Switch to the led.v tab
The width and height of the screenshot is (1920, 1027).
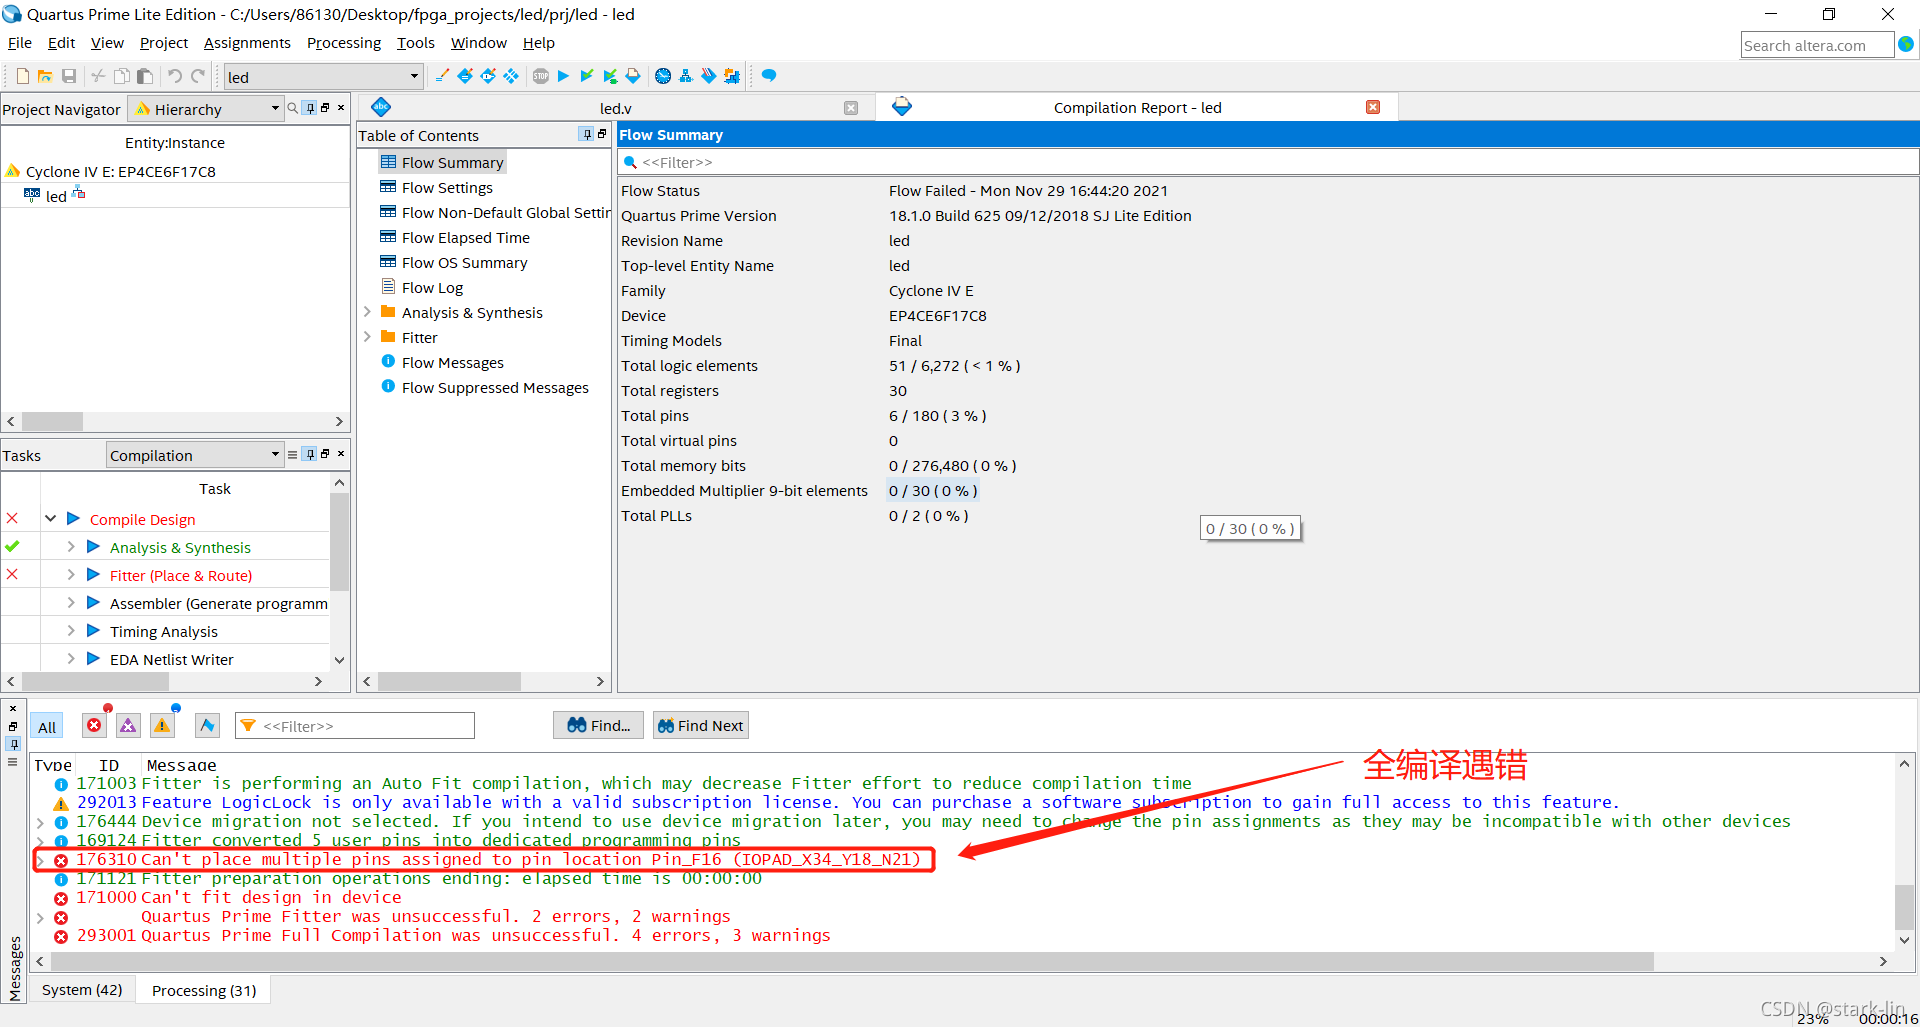click(615, 108)
